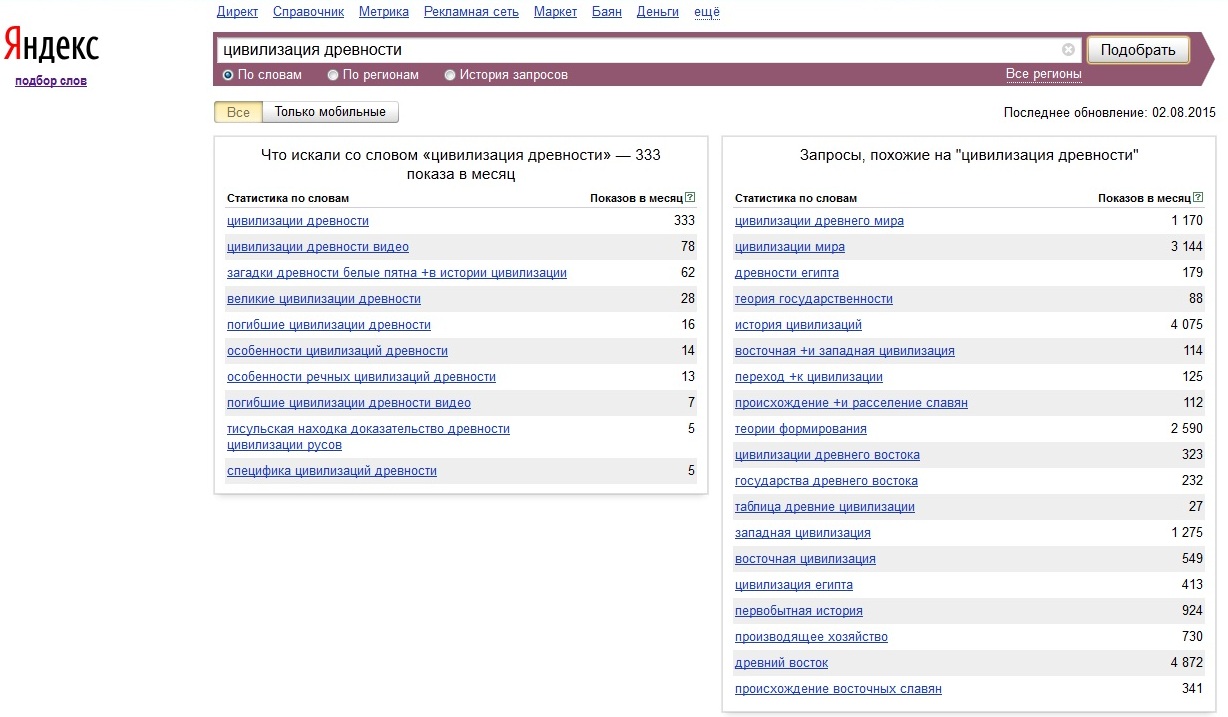The height and width of the screenshot is (717, 1228).
Task: Select the История запросов radio button
Action: pos(450,75)
